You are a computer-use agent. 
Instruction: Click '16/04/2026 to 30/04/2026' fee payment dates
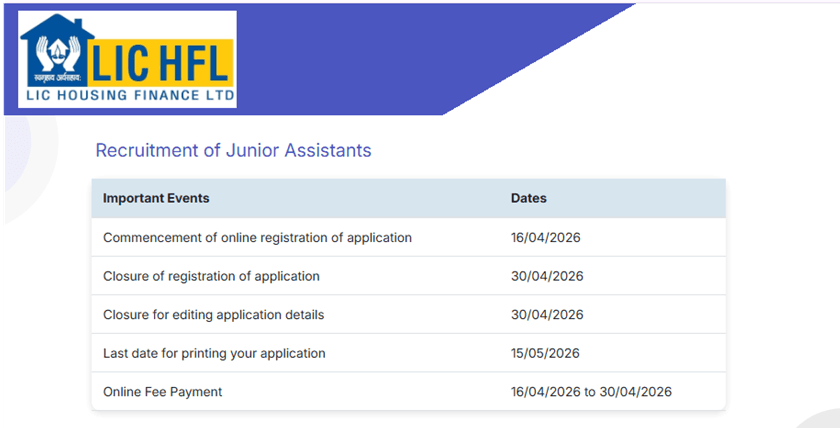(x=591, y=392)
